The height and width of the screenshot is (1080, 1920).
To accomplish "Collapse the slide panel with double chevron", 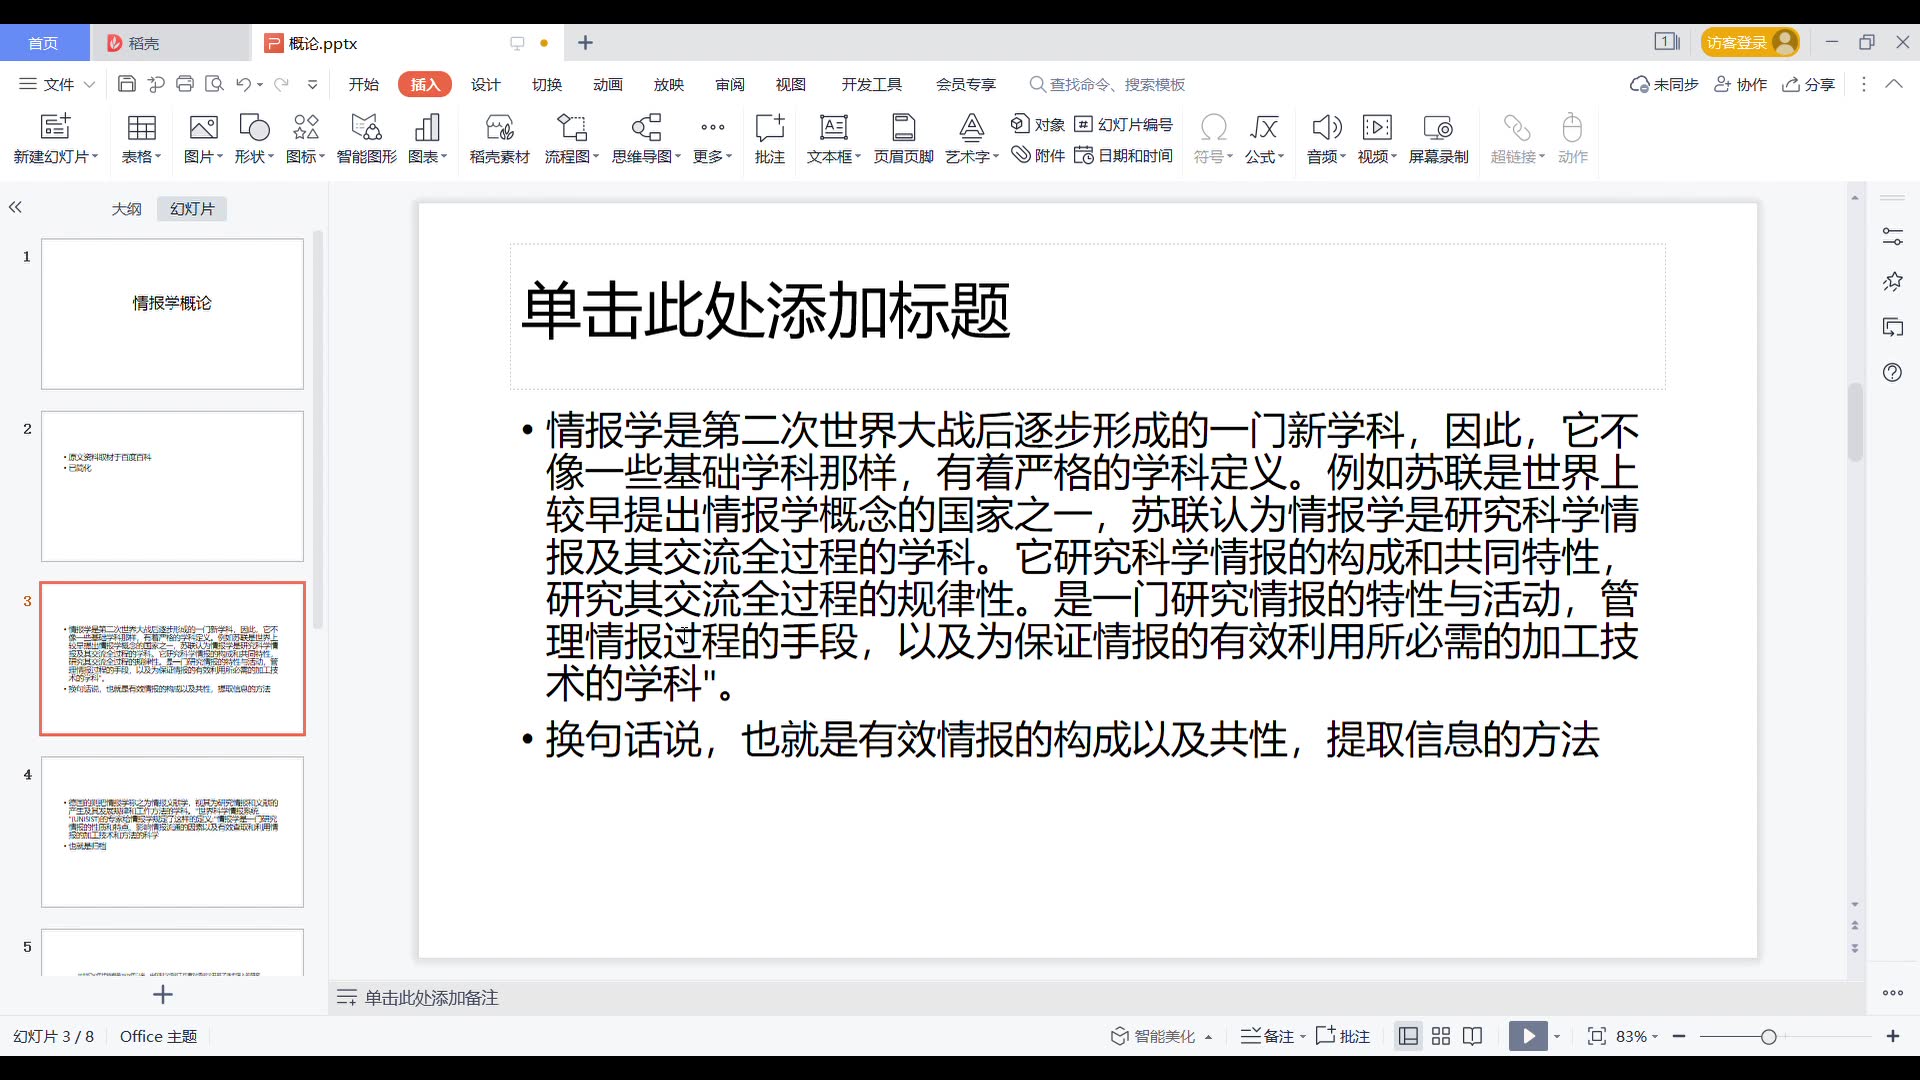I will tap(15, 207).
